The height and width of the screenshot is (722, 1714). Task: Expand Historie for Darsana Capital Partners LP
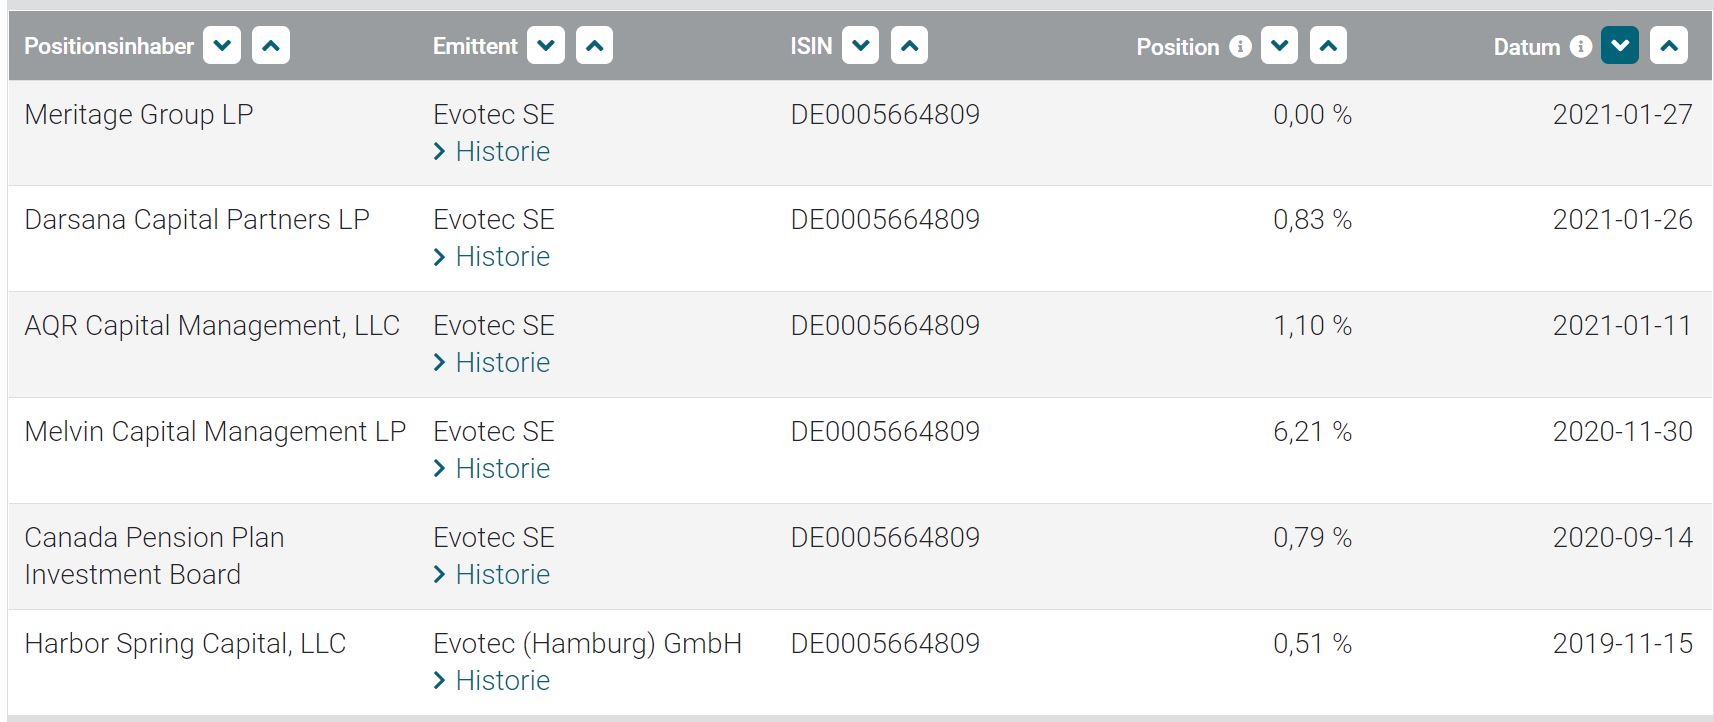coord(502,257)
